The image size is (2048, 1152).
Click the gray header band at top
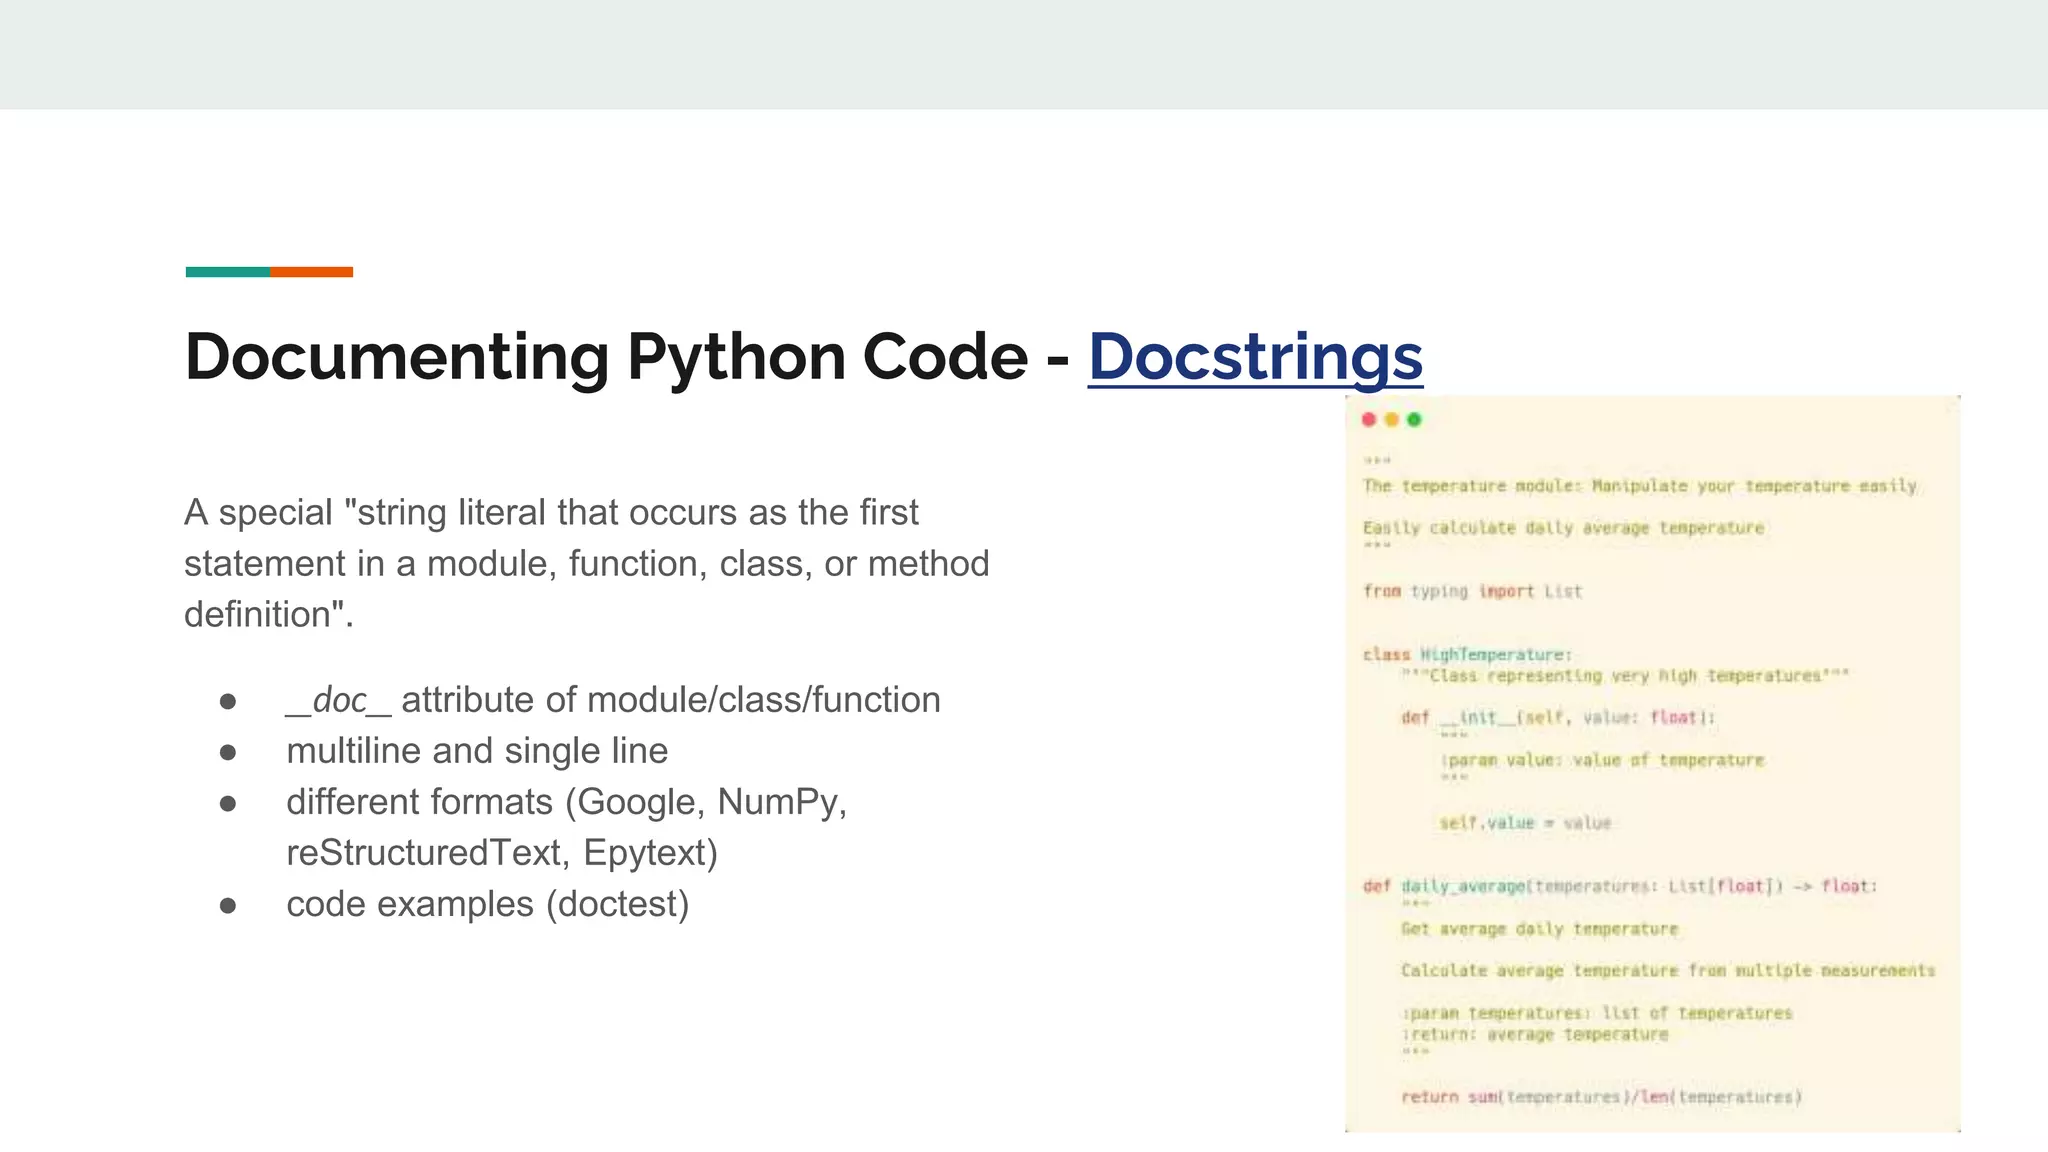click(x=1024, y=54)
